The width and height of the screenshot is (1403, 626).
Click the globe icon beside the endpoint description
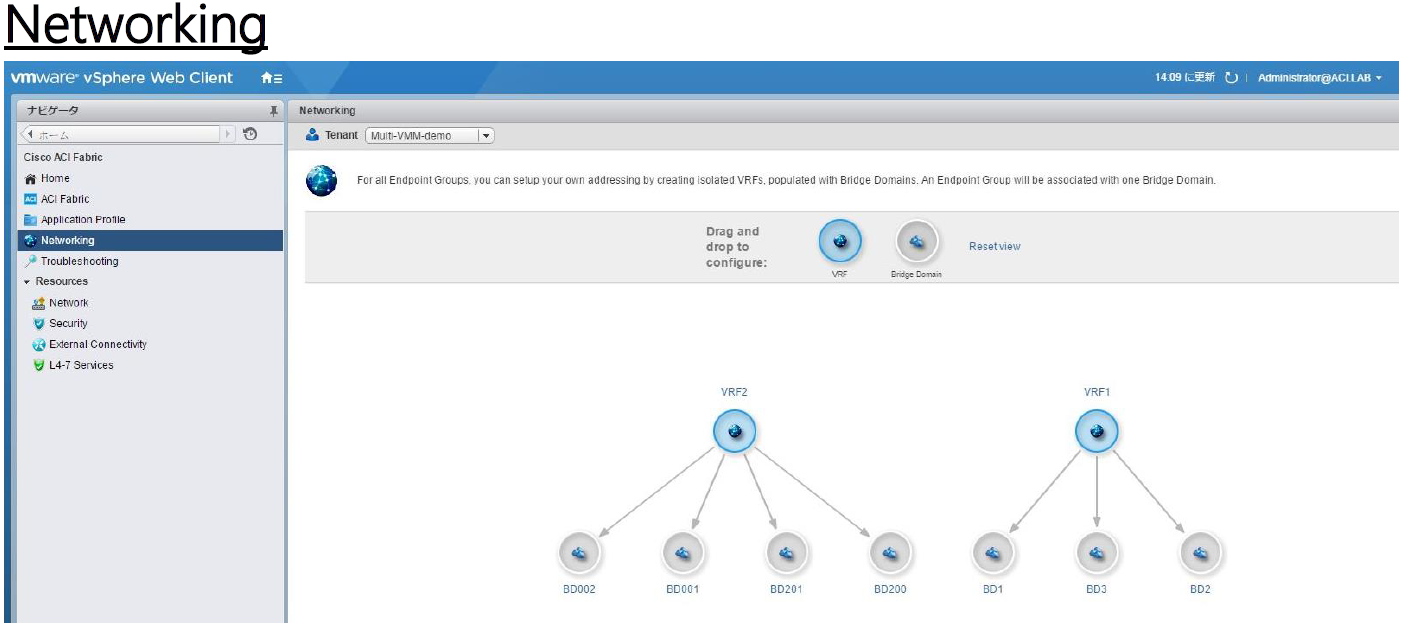click(320, 182)
